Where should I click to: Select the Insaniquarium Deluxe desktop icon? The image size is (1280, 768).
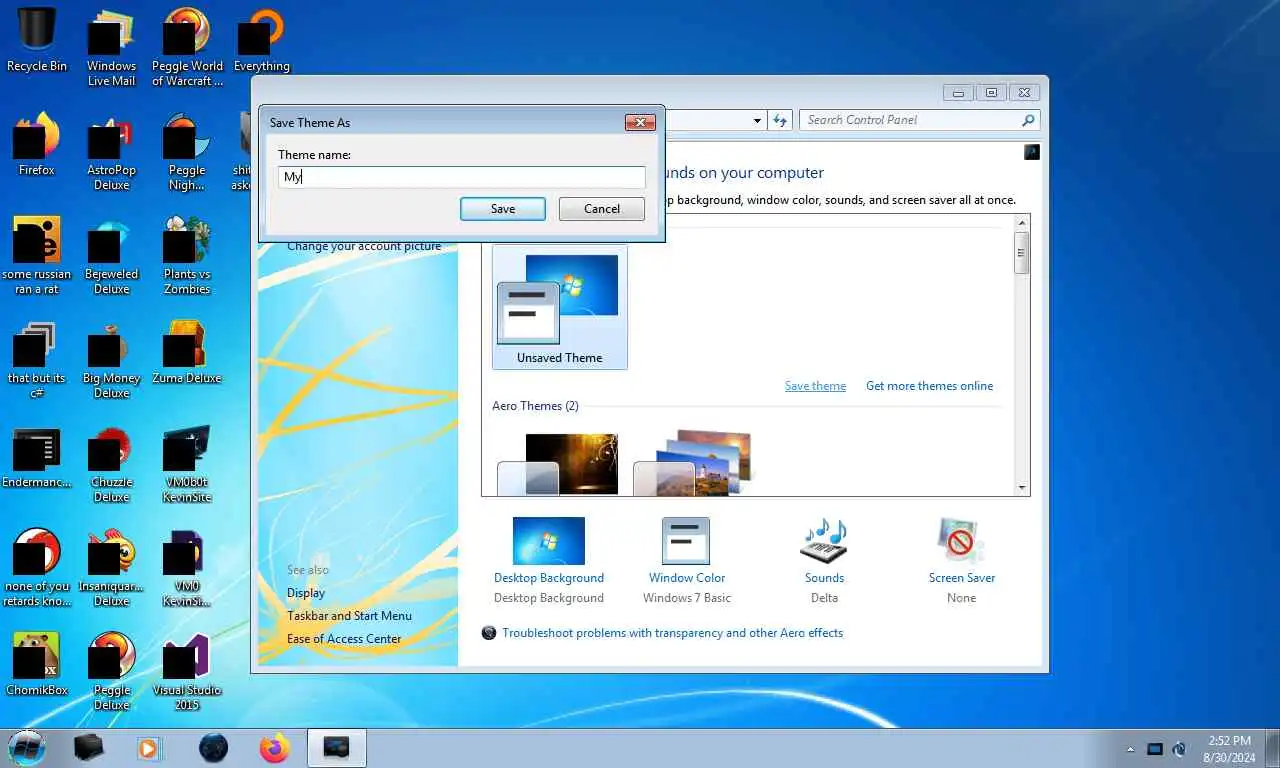(111, 568)
